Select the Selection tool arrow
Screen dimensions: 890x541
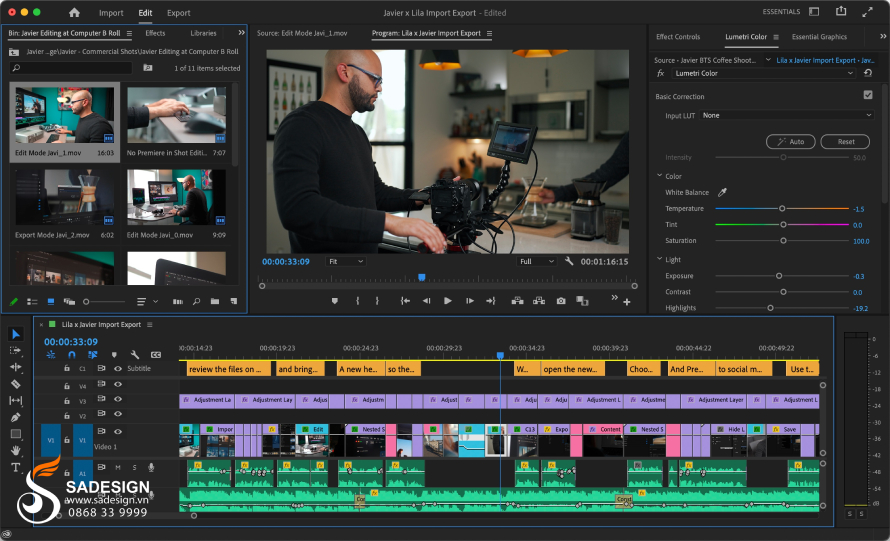click(x=16, y=334)
